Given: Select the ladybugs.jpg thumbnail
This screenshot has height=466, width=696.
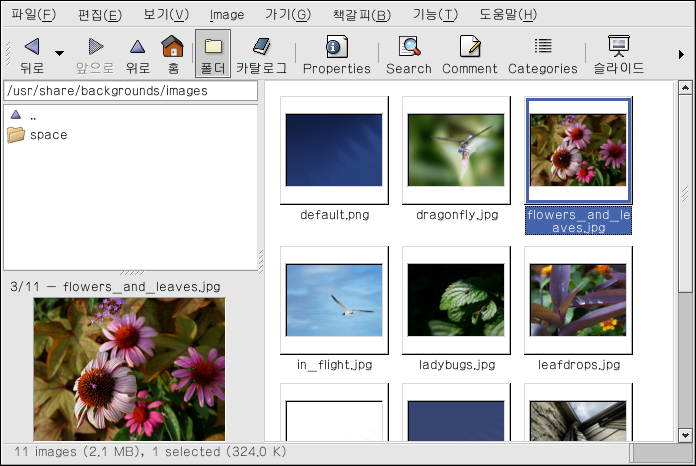Looking at the screenshot, I should coord(455,299).
